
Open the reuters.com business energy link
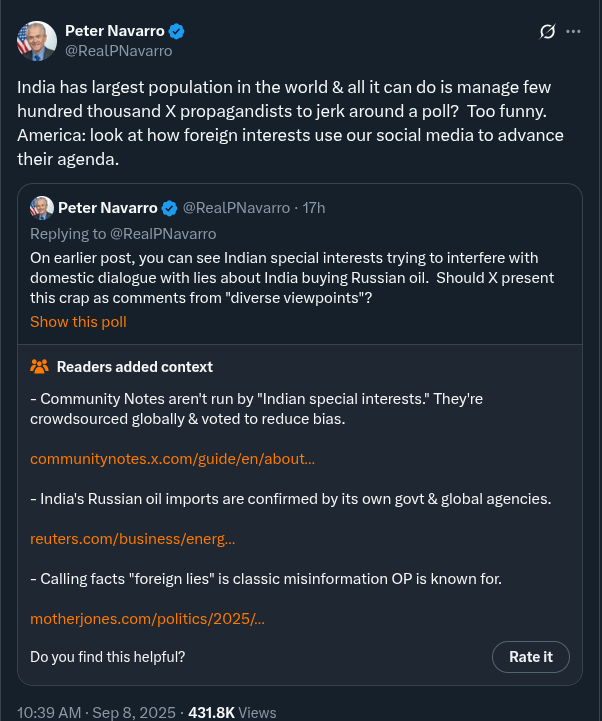pos(132,539)
